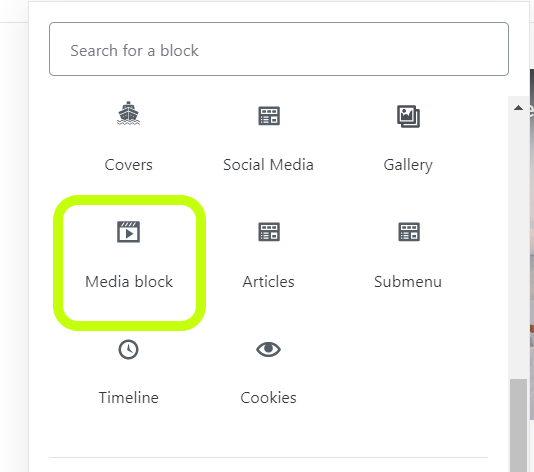Click the Media block clapperboard icon
This screenshot has width=534, height=472.
pos(128,232)
